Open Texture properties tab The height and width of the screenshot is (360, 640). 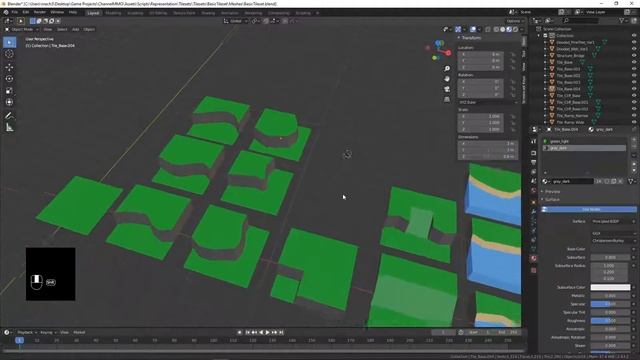click(x=533, y=270)
